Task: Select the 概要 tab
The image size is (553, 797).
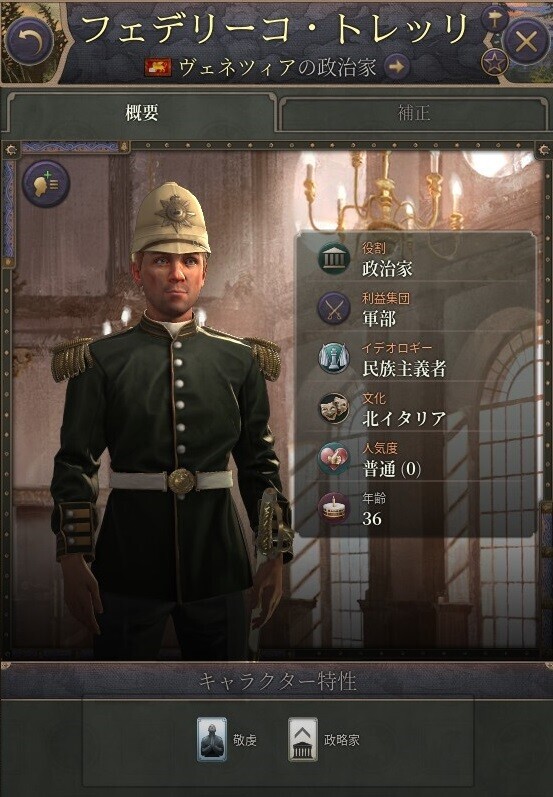Action: point(142,112)
